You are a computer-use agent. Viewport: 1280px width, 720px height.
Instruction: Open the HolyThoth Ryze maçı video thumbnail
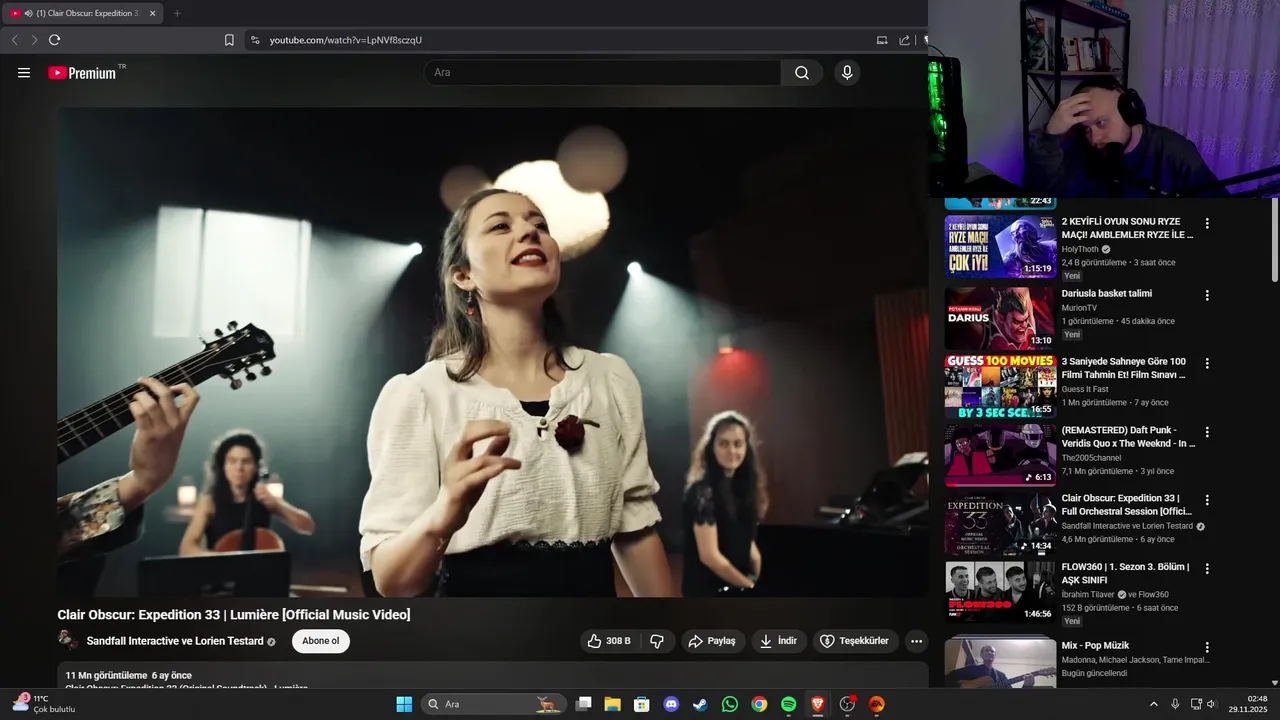click(1000, 245)
